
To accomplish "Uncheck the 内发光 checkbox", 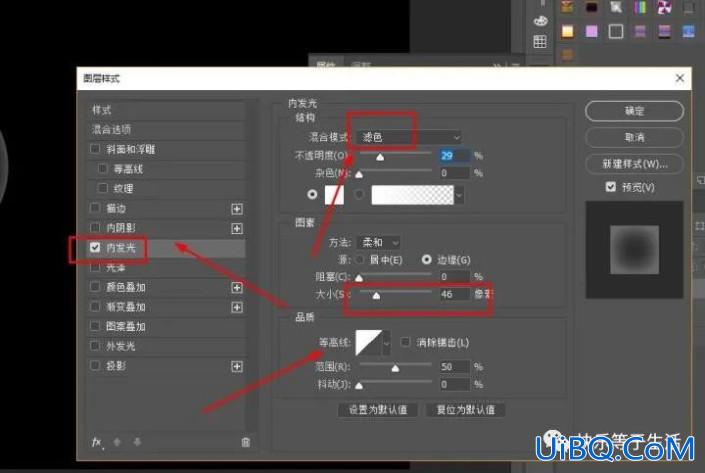I will tap(95, 247).
